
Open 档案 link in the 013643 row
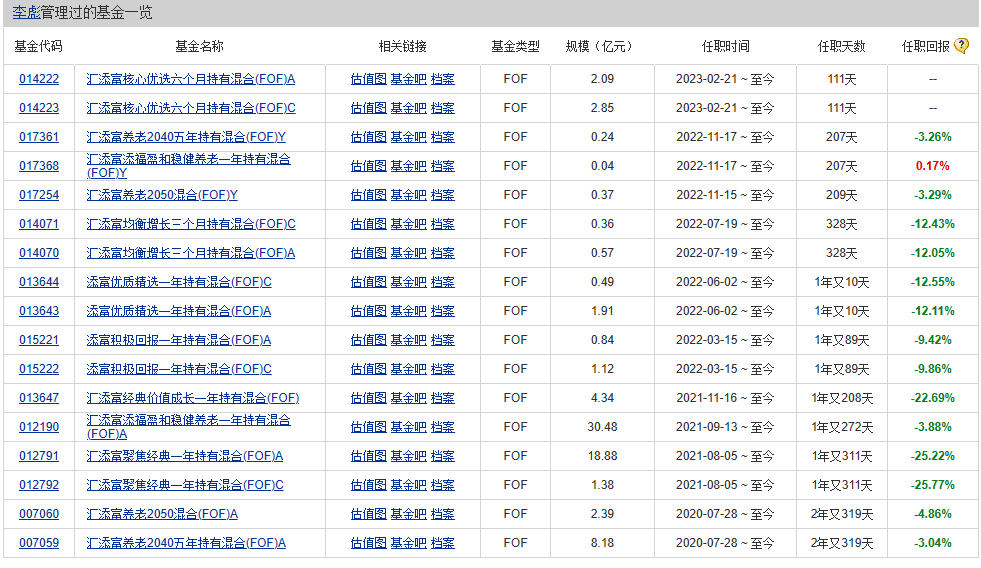click(443, 311)
